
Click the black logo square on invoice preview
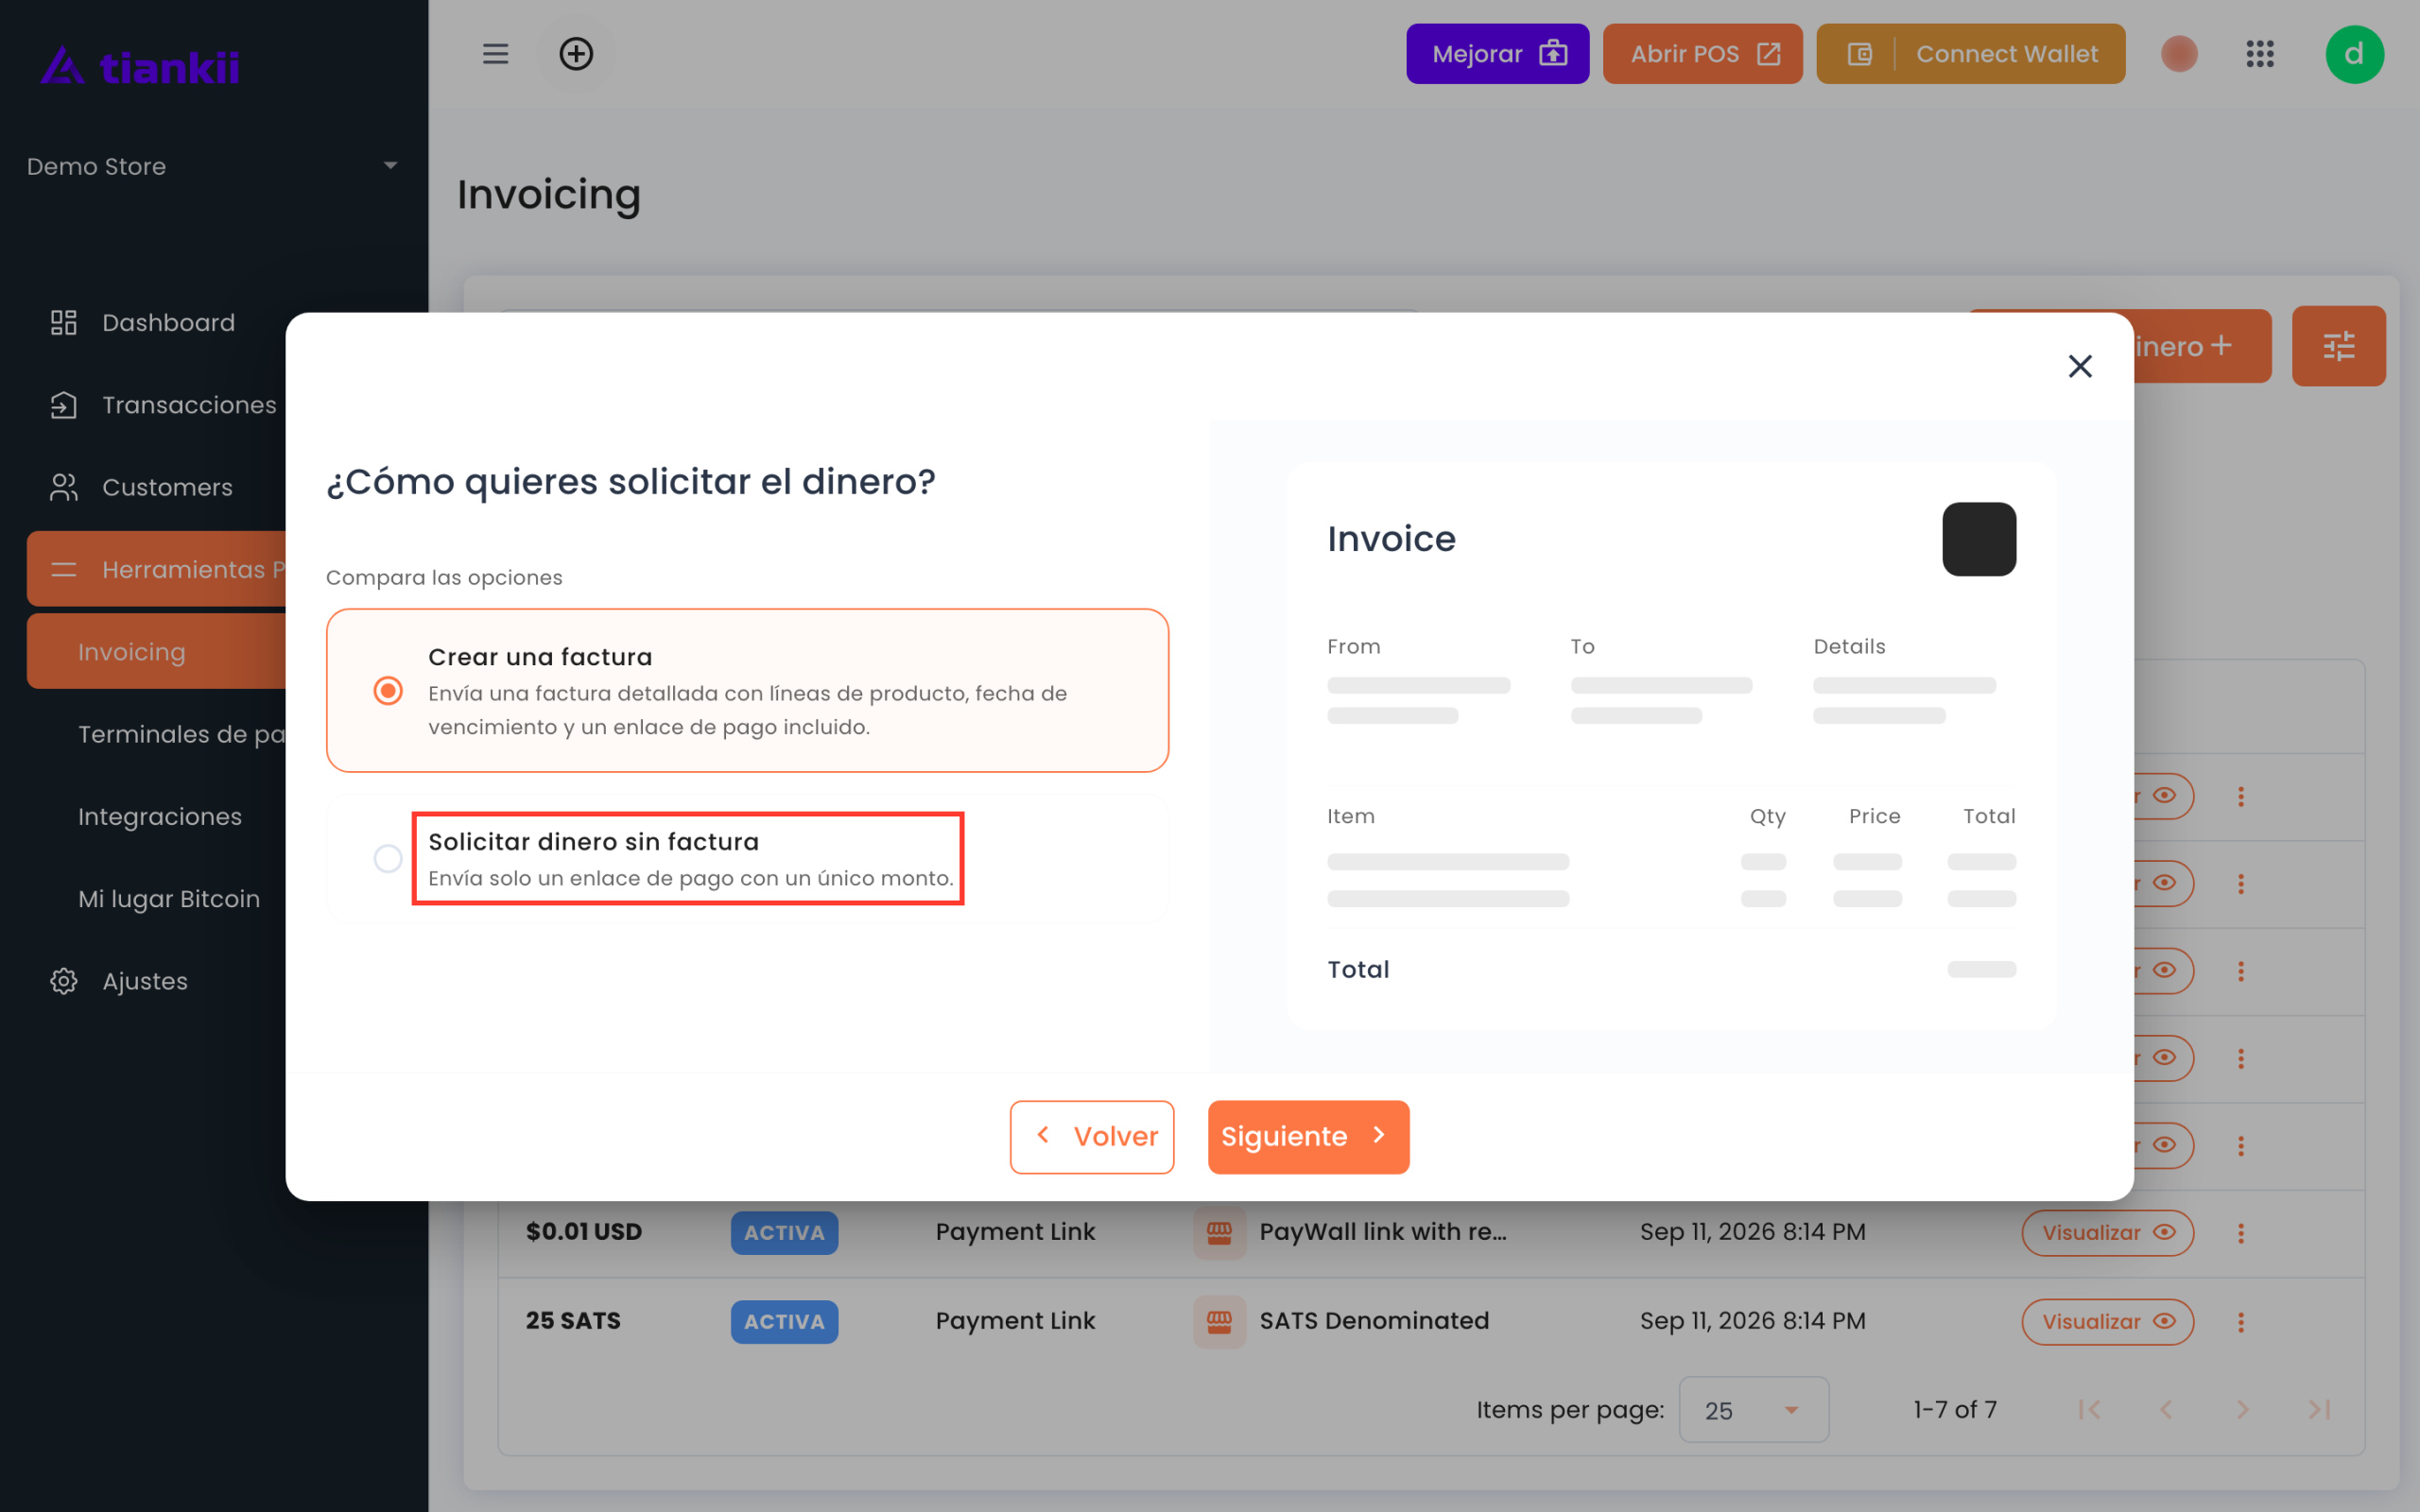tap(1979, 539)
